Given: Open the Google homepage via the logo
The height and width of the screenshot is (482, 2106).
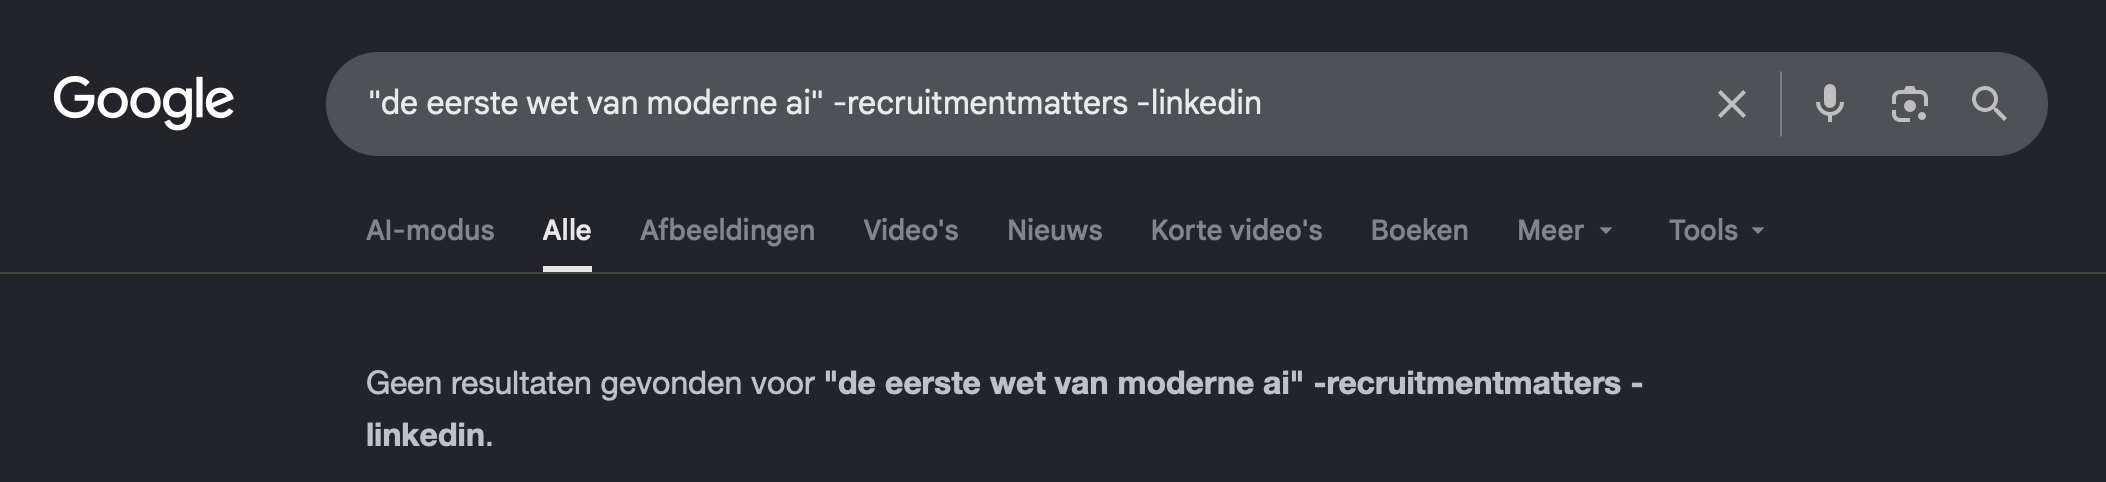Looking at the screenshot, I should coord(144,101).
